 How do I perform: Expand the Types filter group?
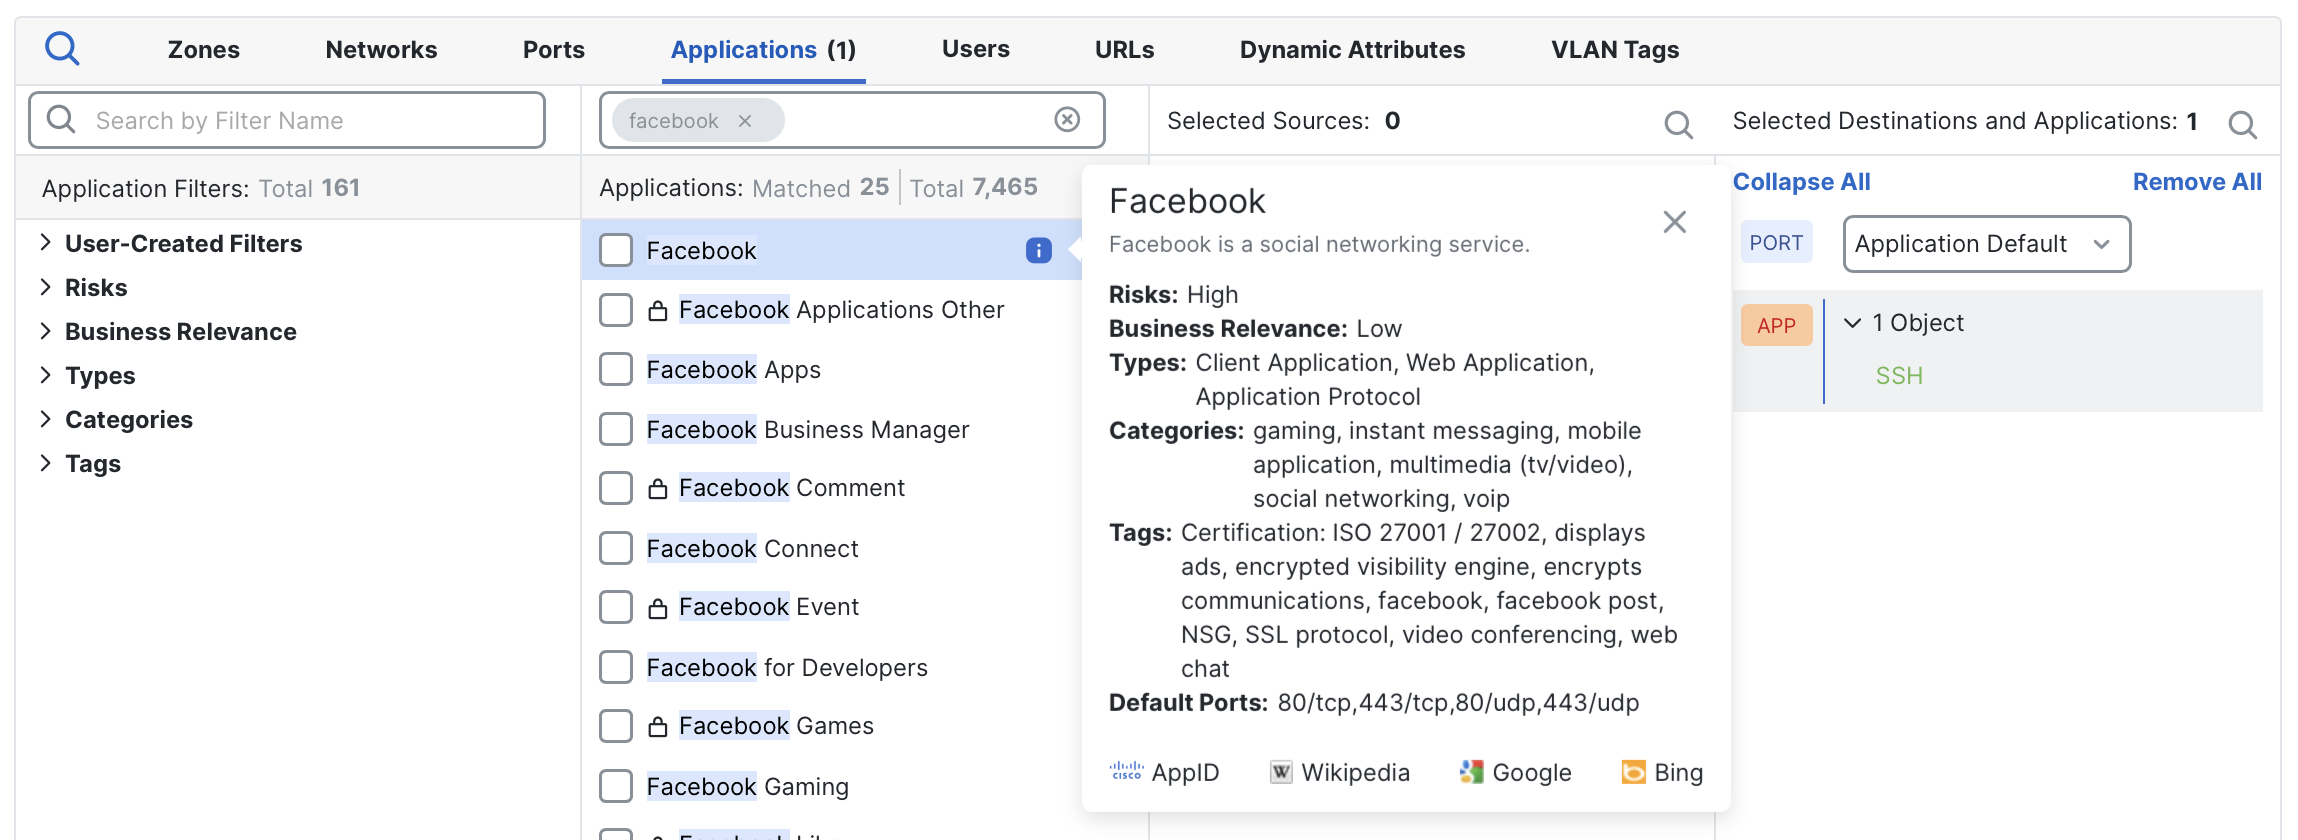[x=45, y=374]
